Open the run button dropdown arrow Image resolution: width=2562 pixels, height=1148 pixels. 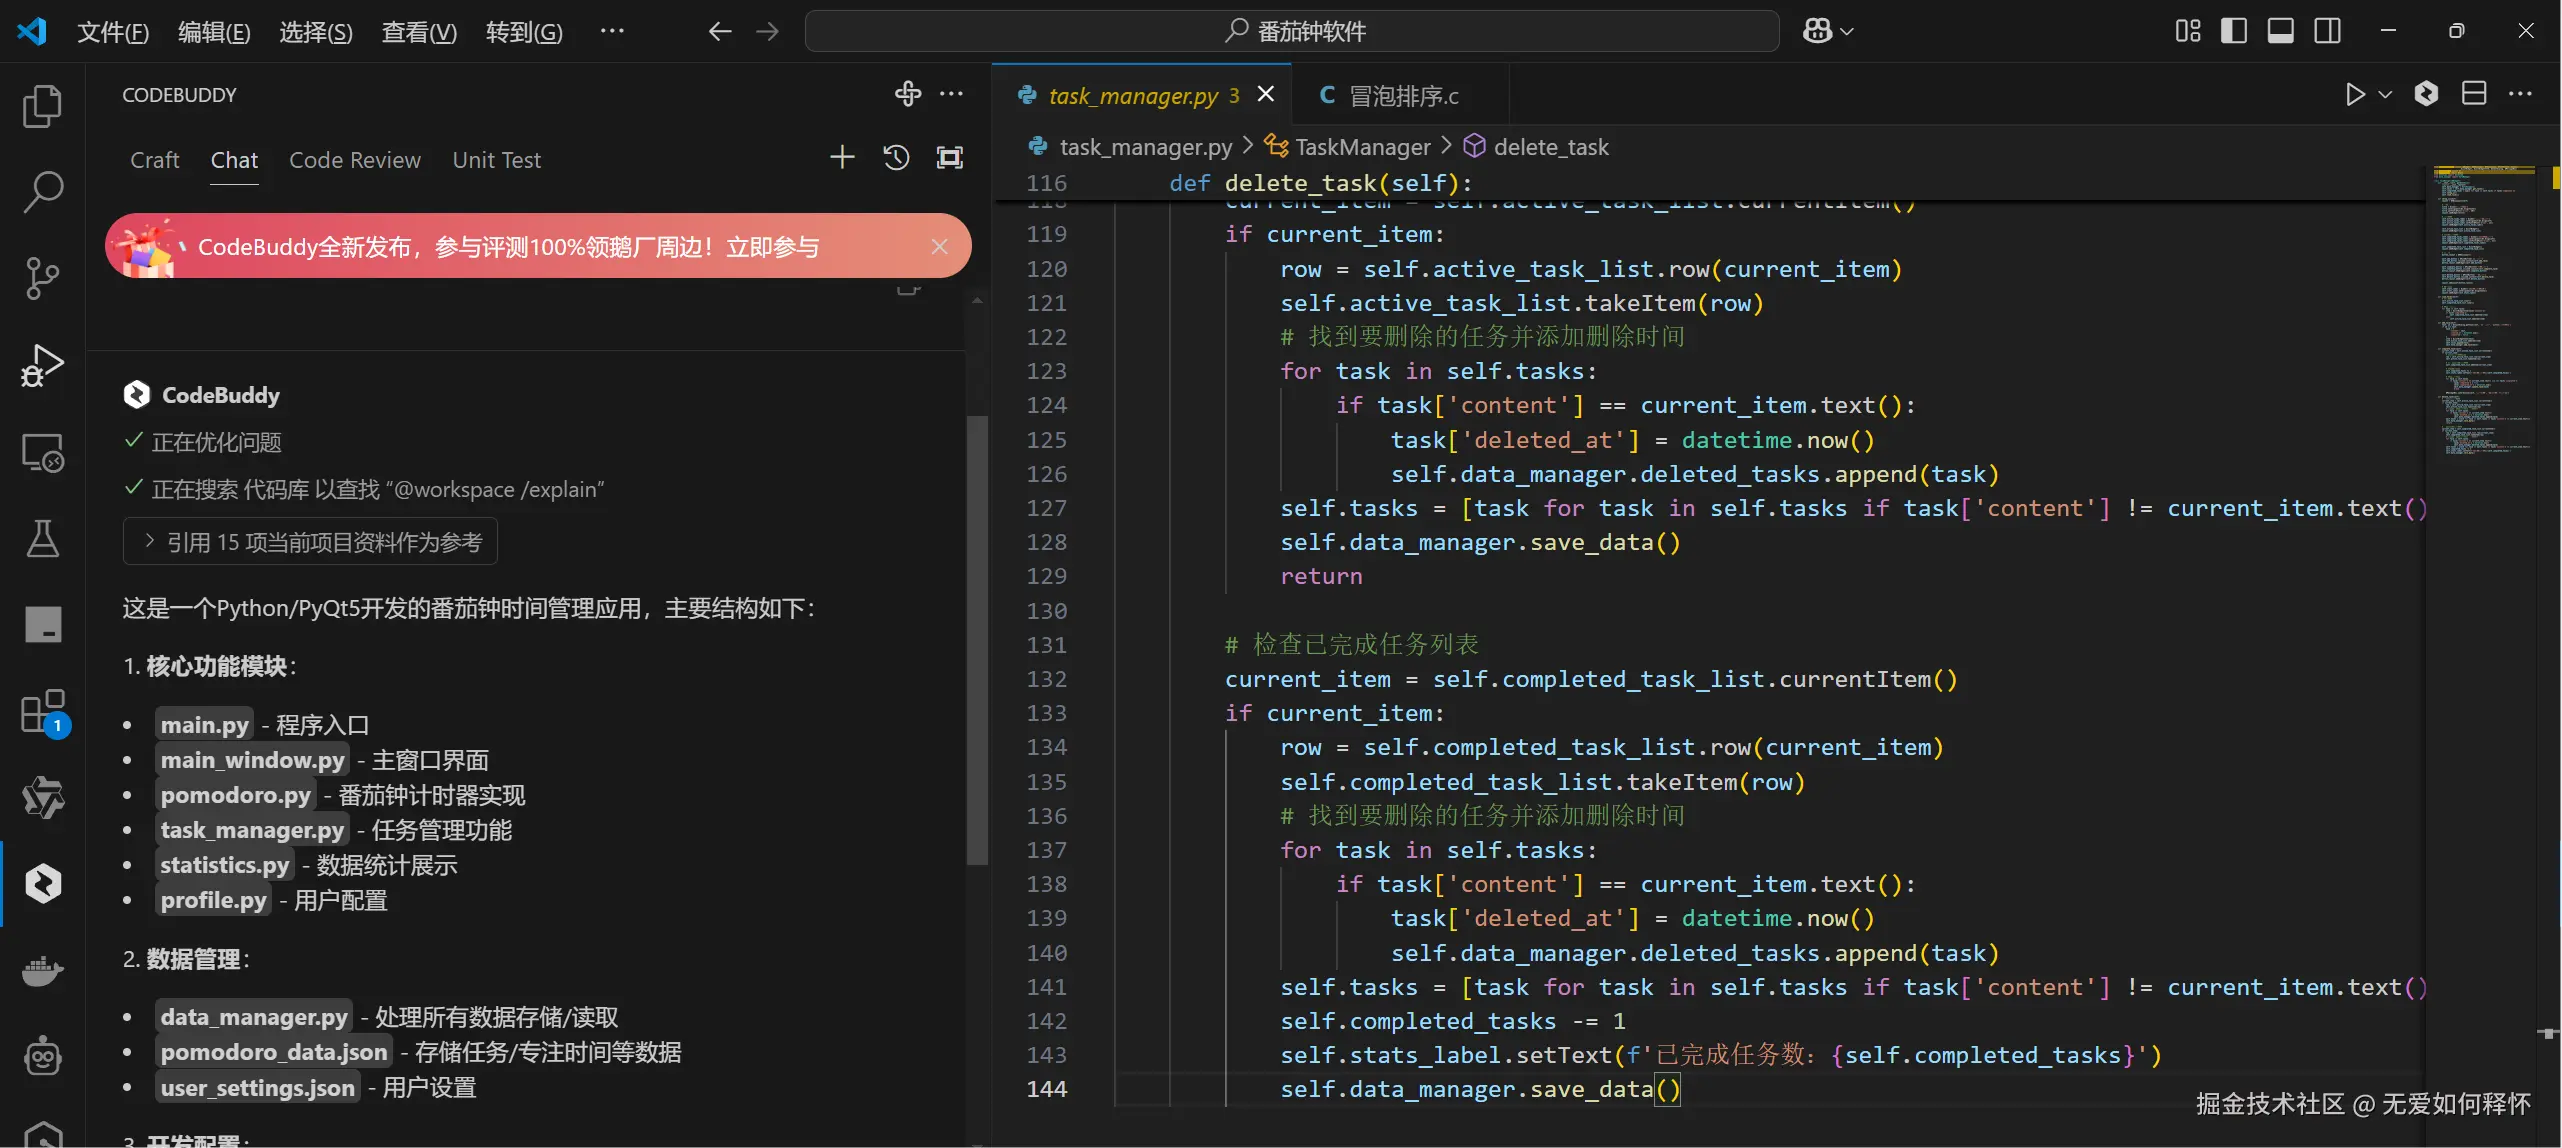point(2385,94)
